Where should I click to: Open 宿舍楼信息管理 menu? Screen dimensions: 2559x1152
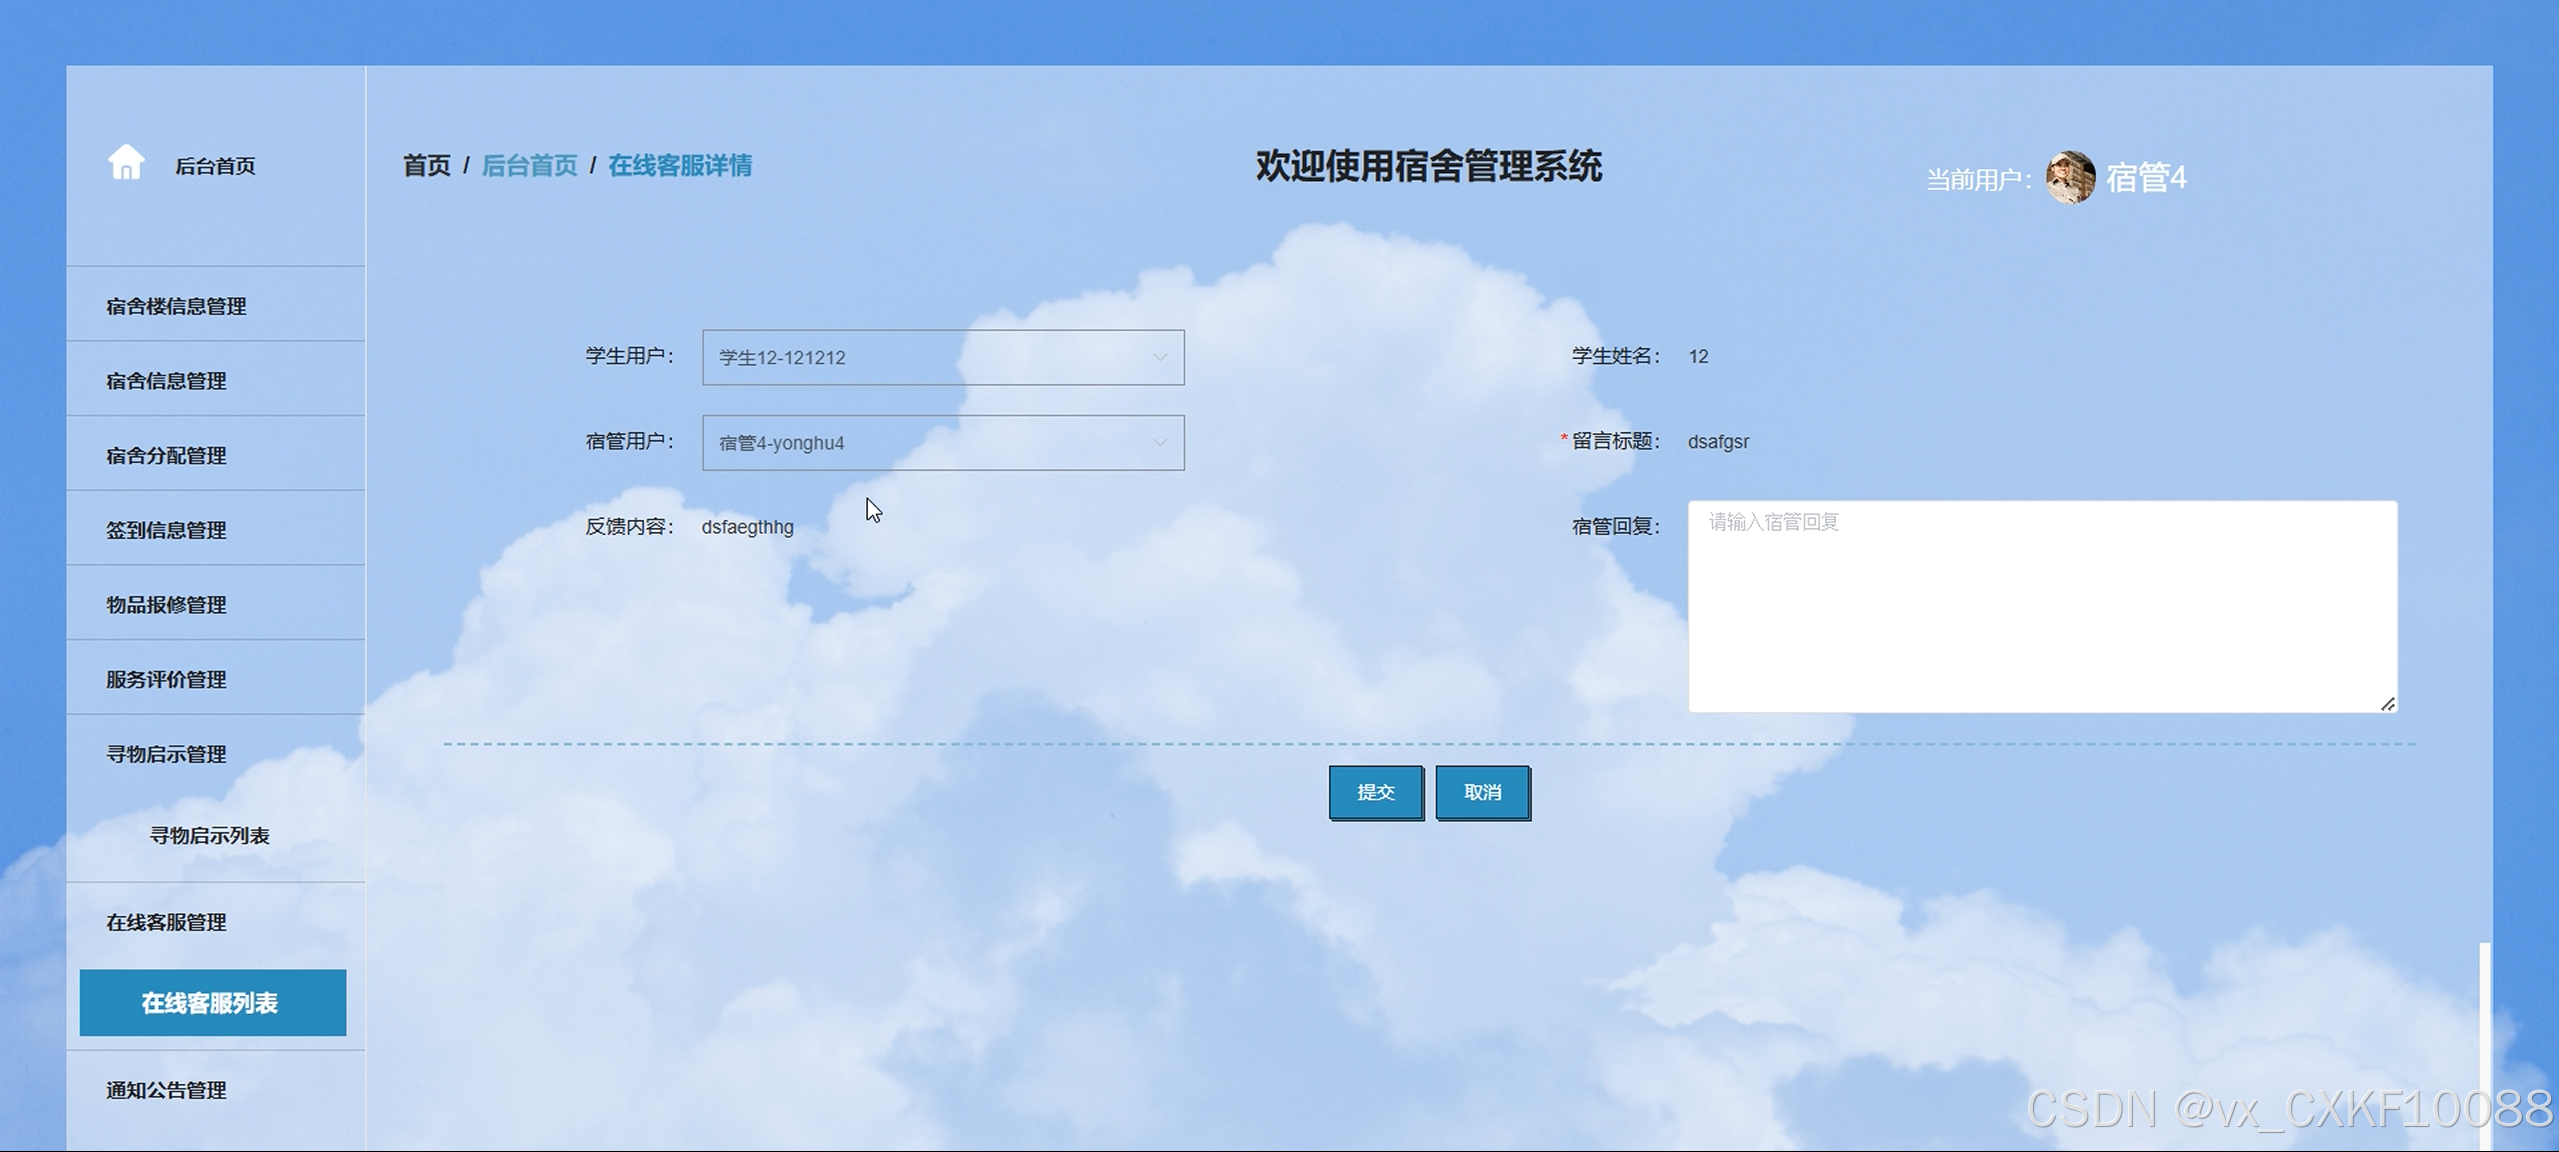point(176,306)
